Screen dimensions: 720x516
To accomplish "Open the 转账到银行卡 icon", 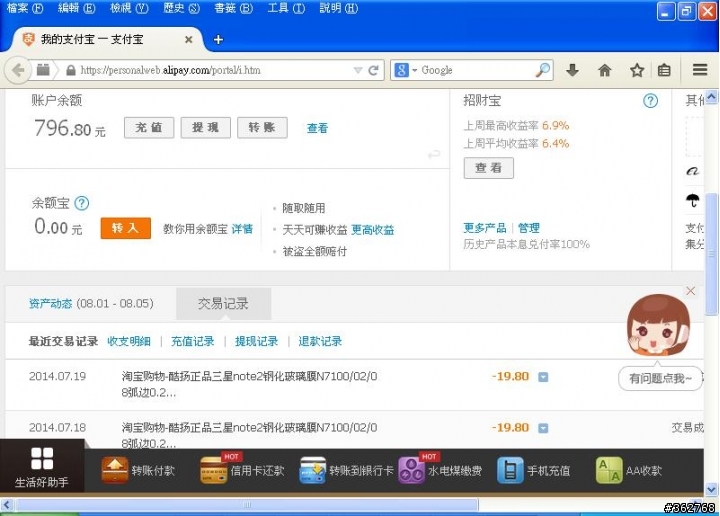I will point(312,470).
